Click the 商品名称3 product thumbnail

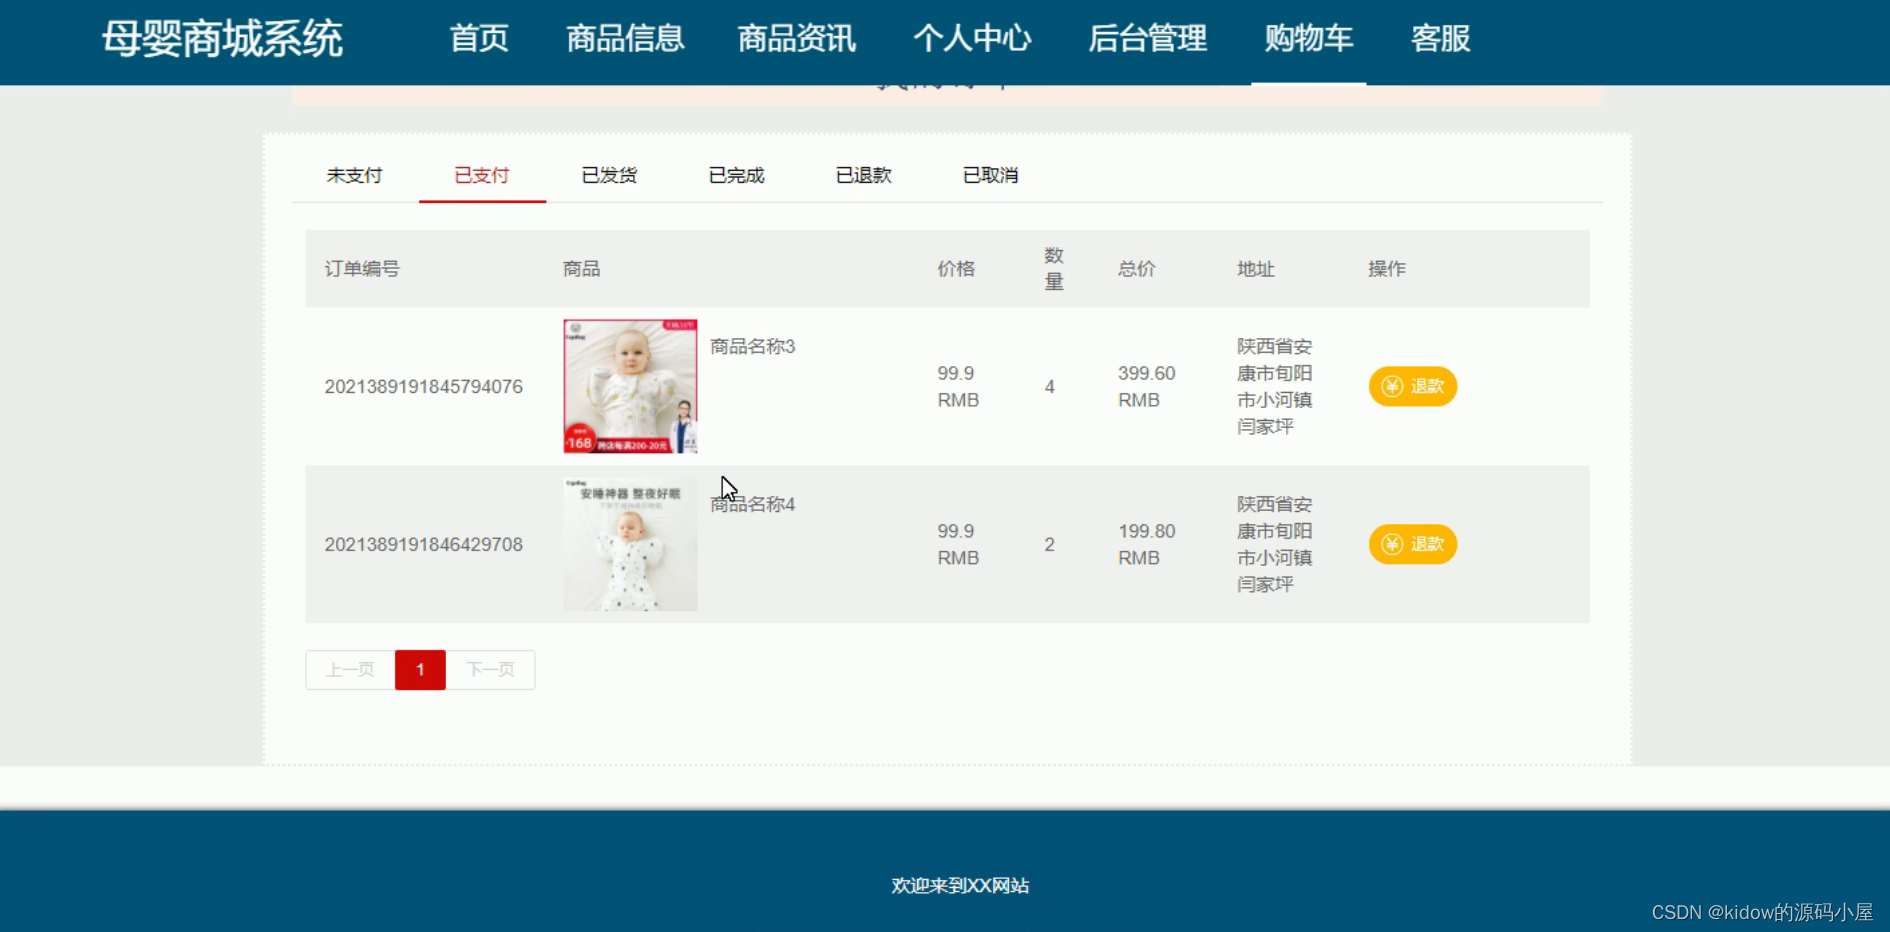pos(630,386)
